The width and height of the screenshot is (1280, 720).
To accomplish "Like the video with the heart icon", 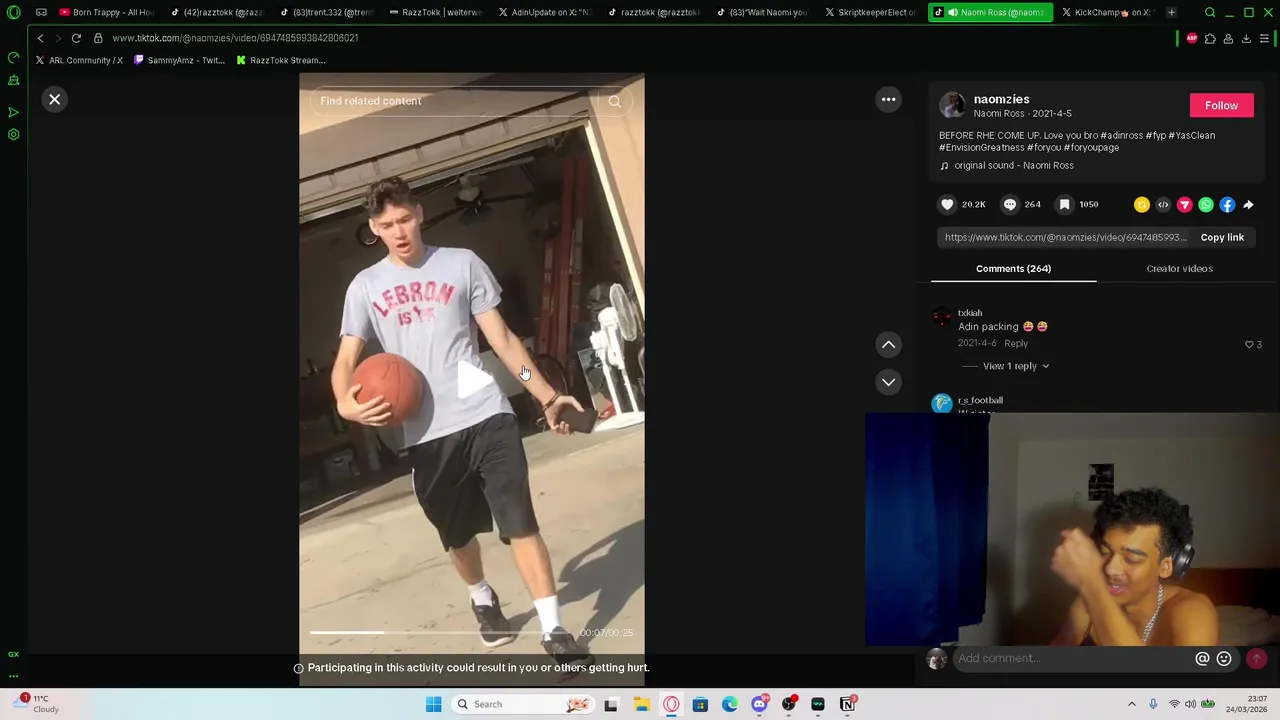I will (947, 204).
